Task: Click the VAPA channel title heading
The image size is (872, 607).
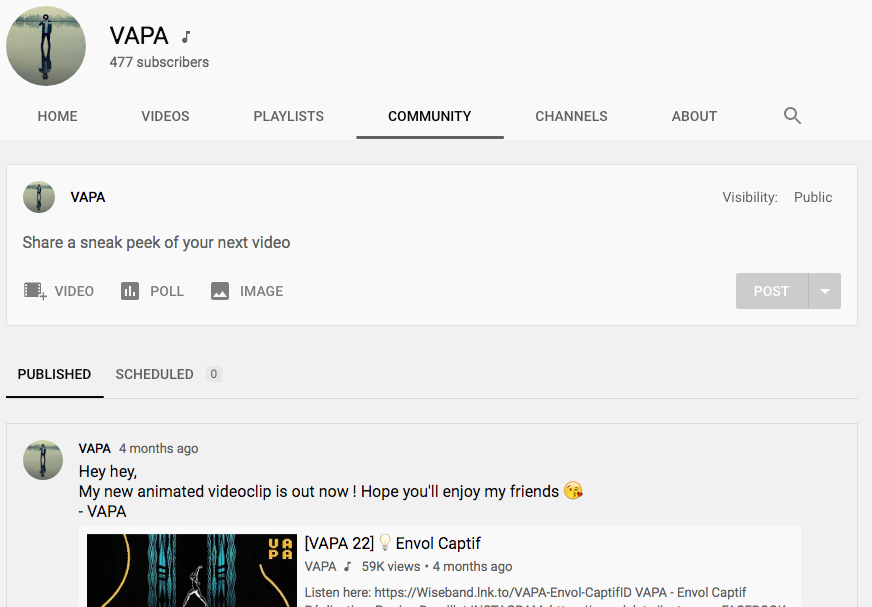Action: click(x=139, y=36)
